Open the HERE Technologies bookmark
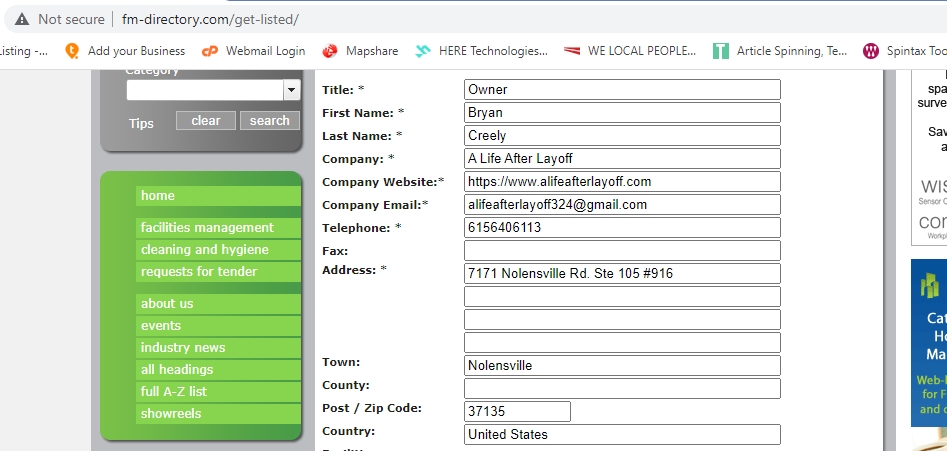 click(482, 51)
